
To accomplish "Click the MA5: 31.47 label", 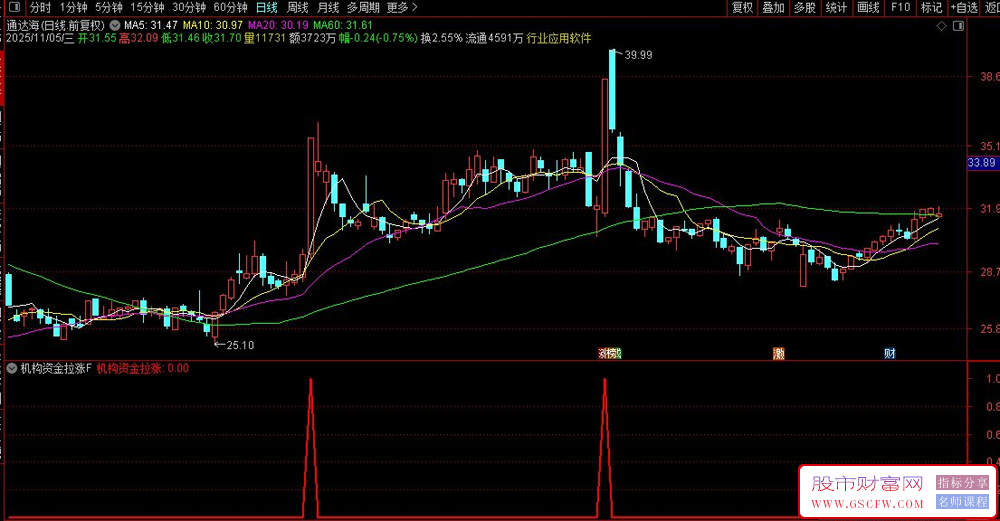I will 151,26.
